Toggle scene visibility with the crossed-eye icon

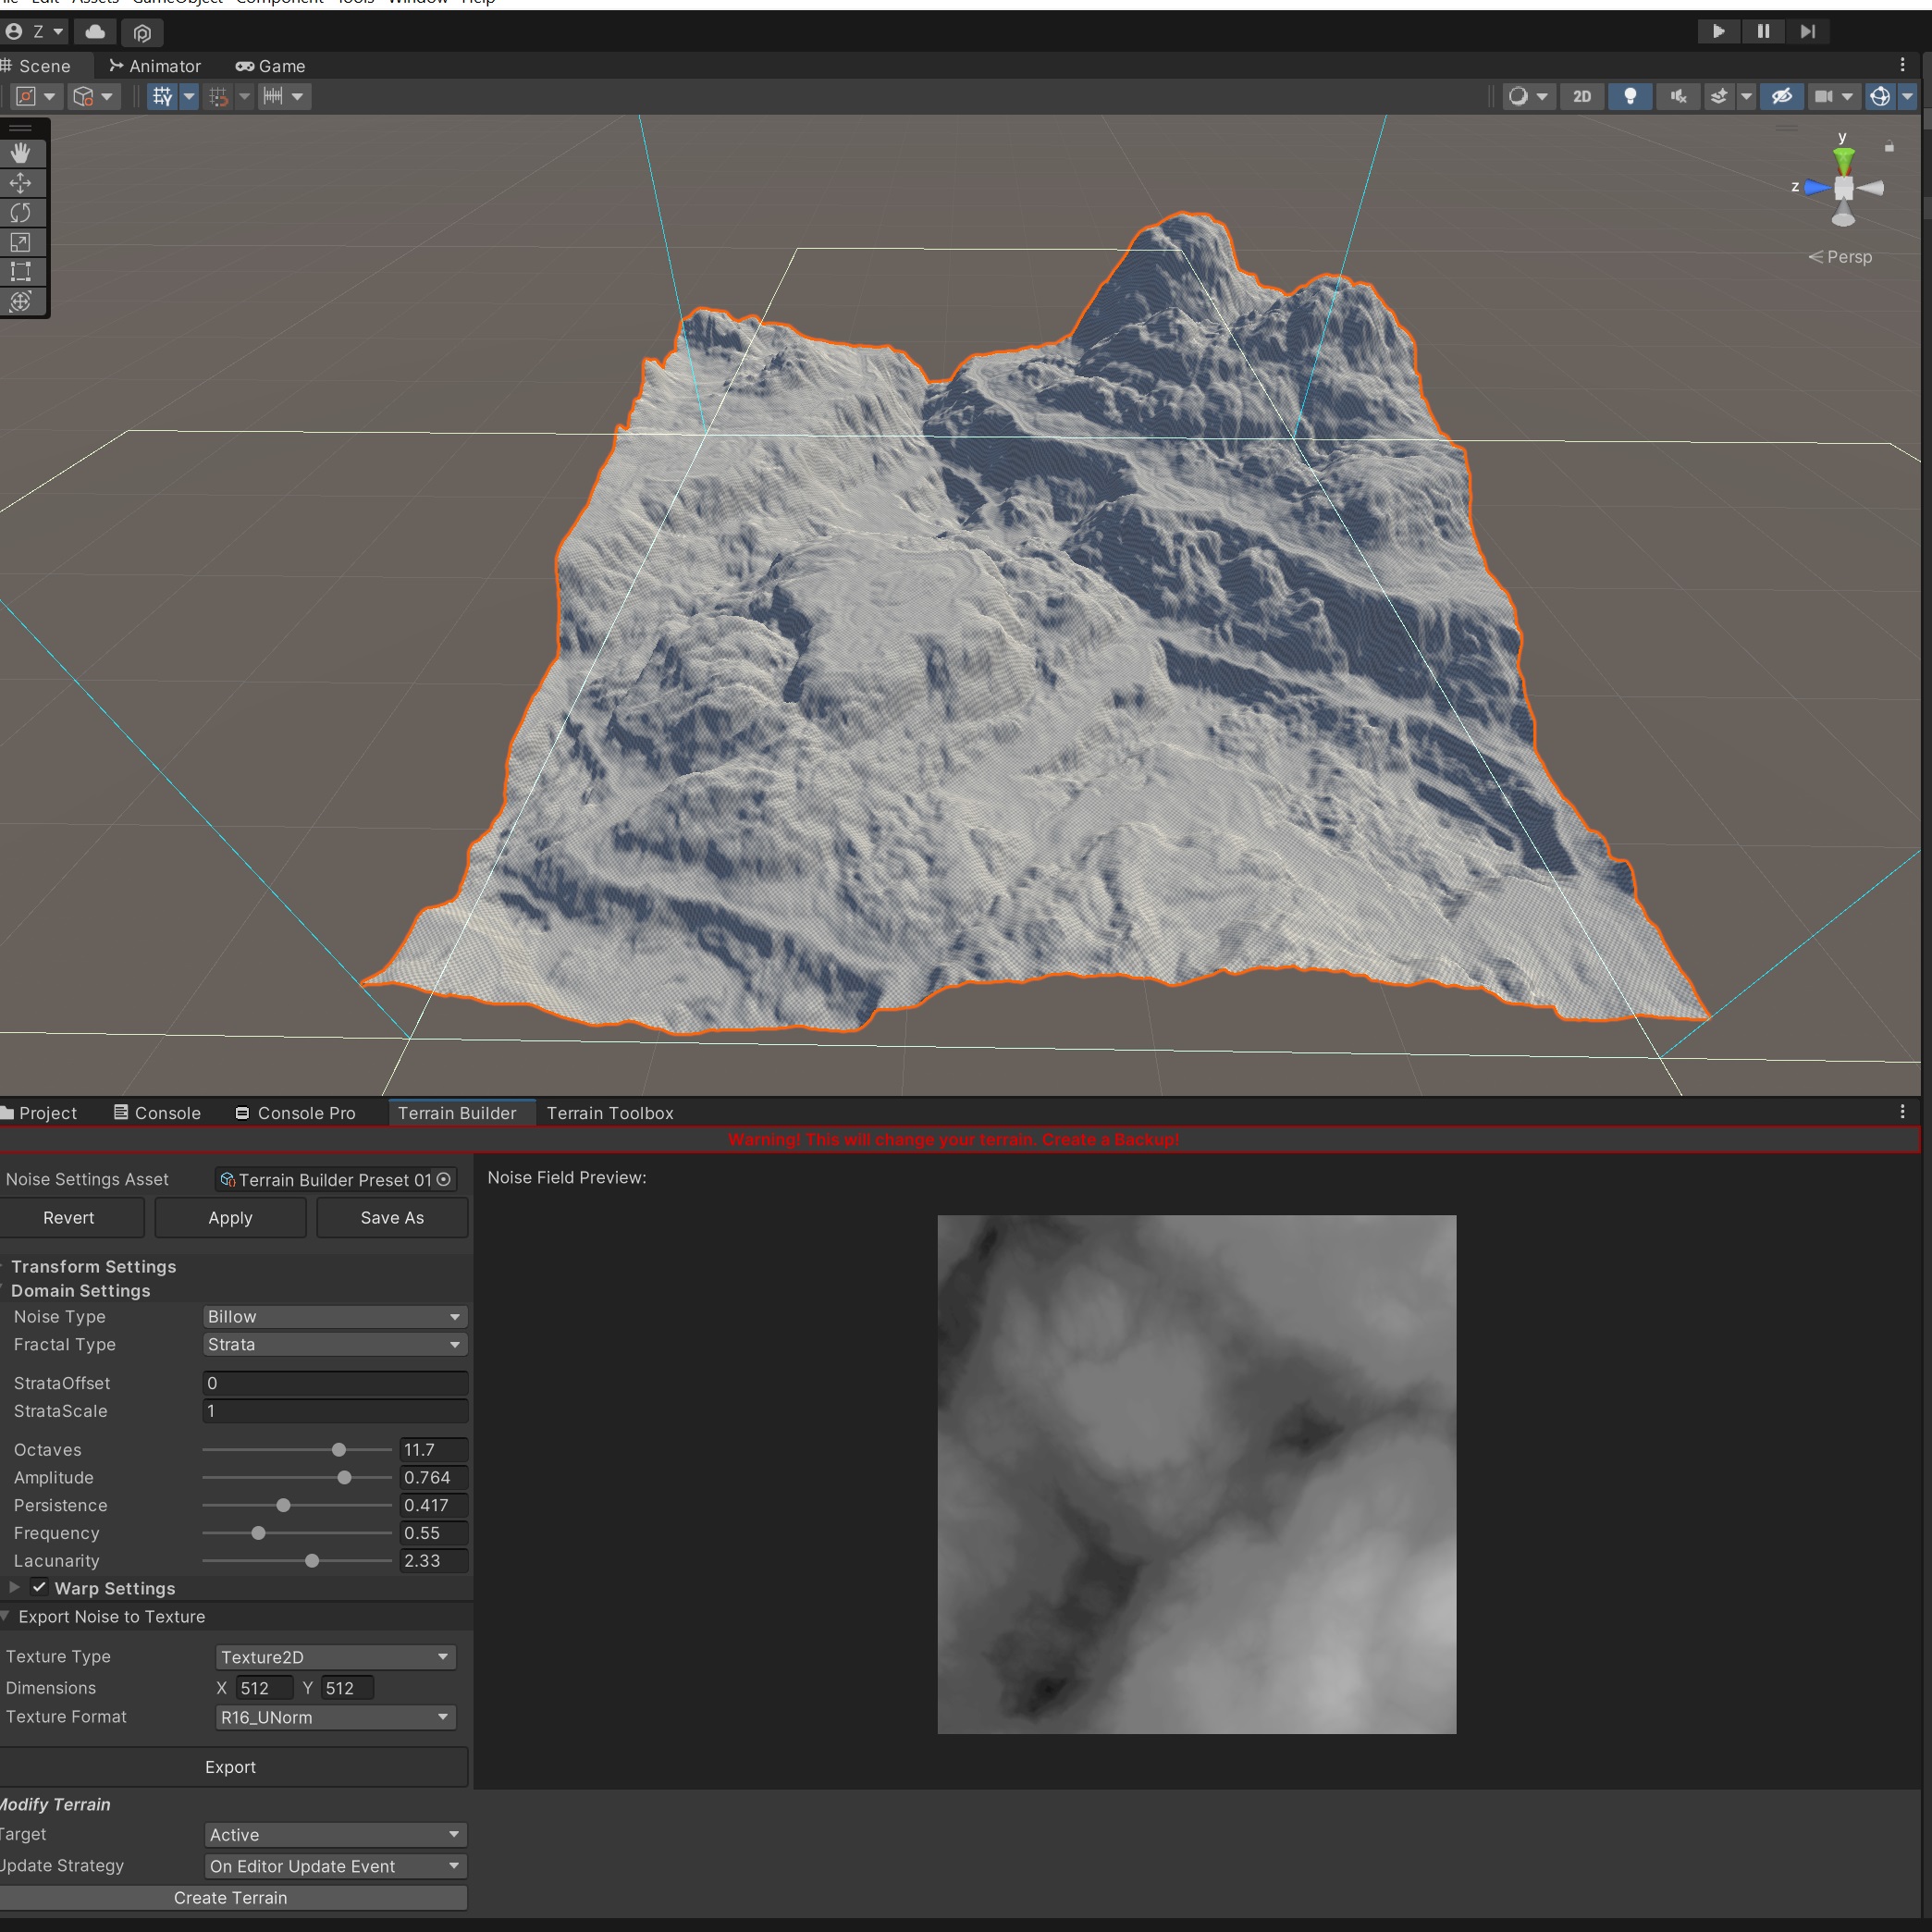pyautogui.click(x=1781, y=96)
